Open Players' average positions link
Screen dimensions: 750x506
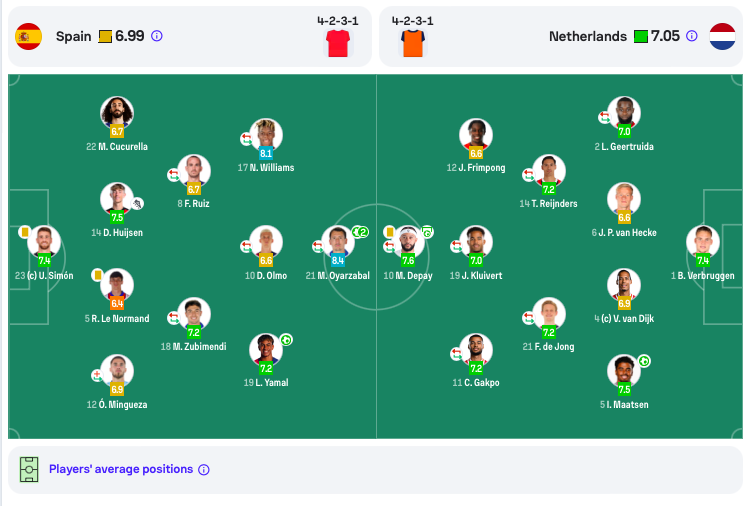(x=121, y=469)
